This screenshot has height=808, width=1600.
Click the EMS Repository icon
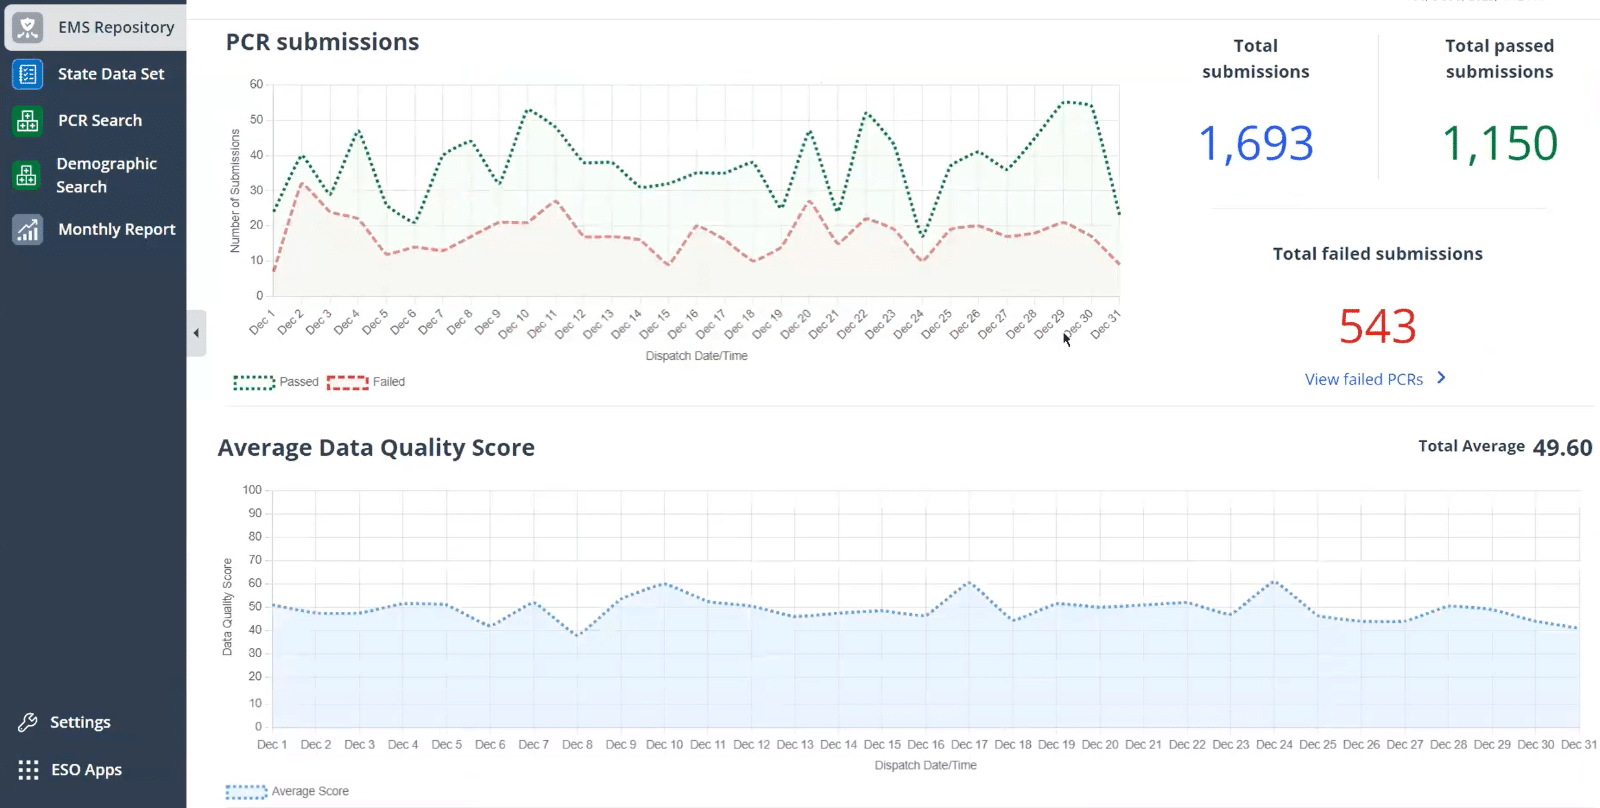28,27
